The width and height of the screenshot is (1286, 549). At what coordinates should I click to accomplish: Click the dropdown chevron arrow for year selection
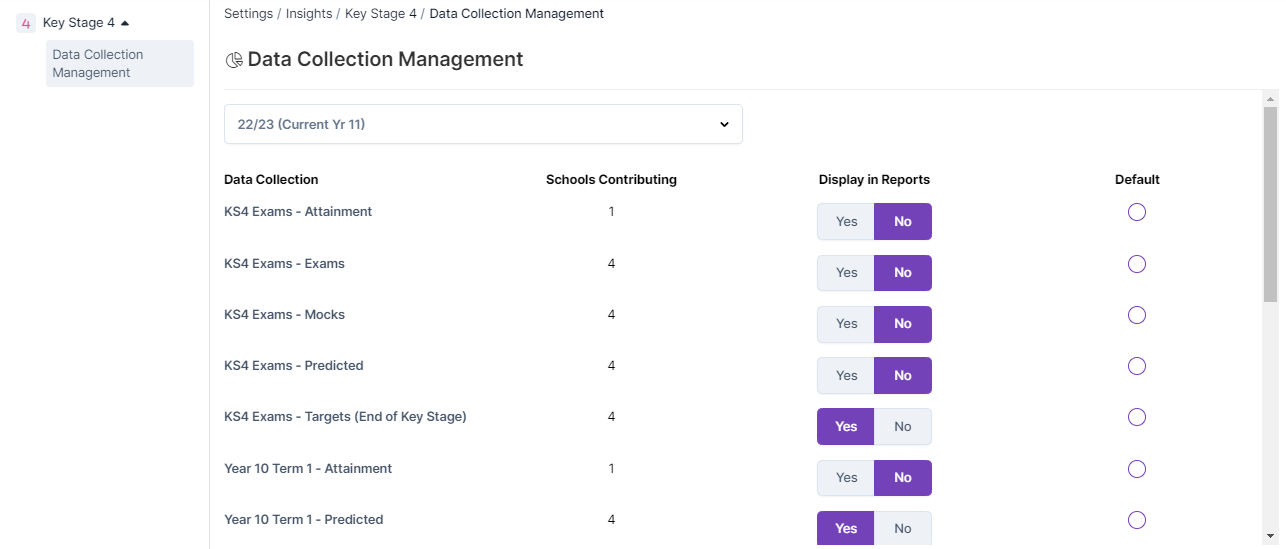coord(724,125)
